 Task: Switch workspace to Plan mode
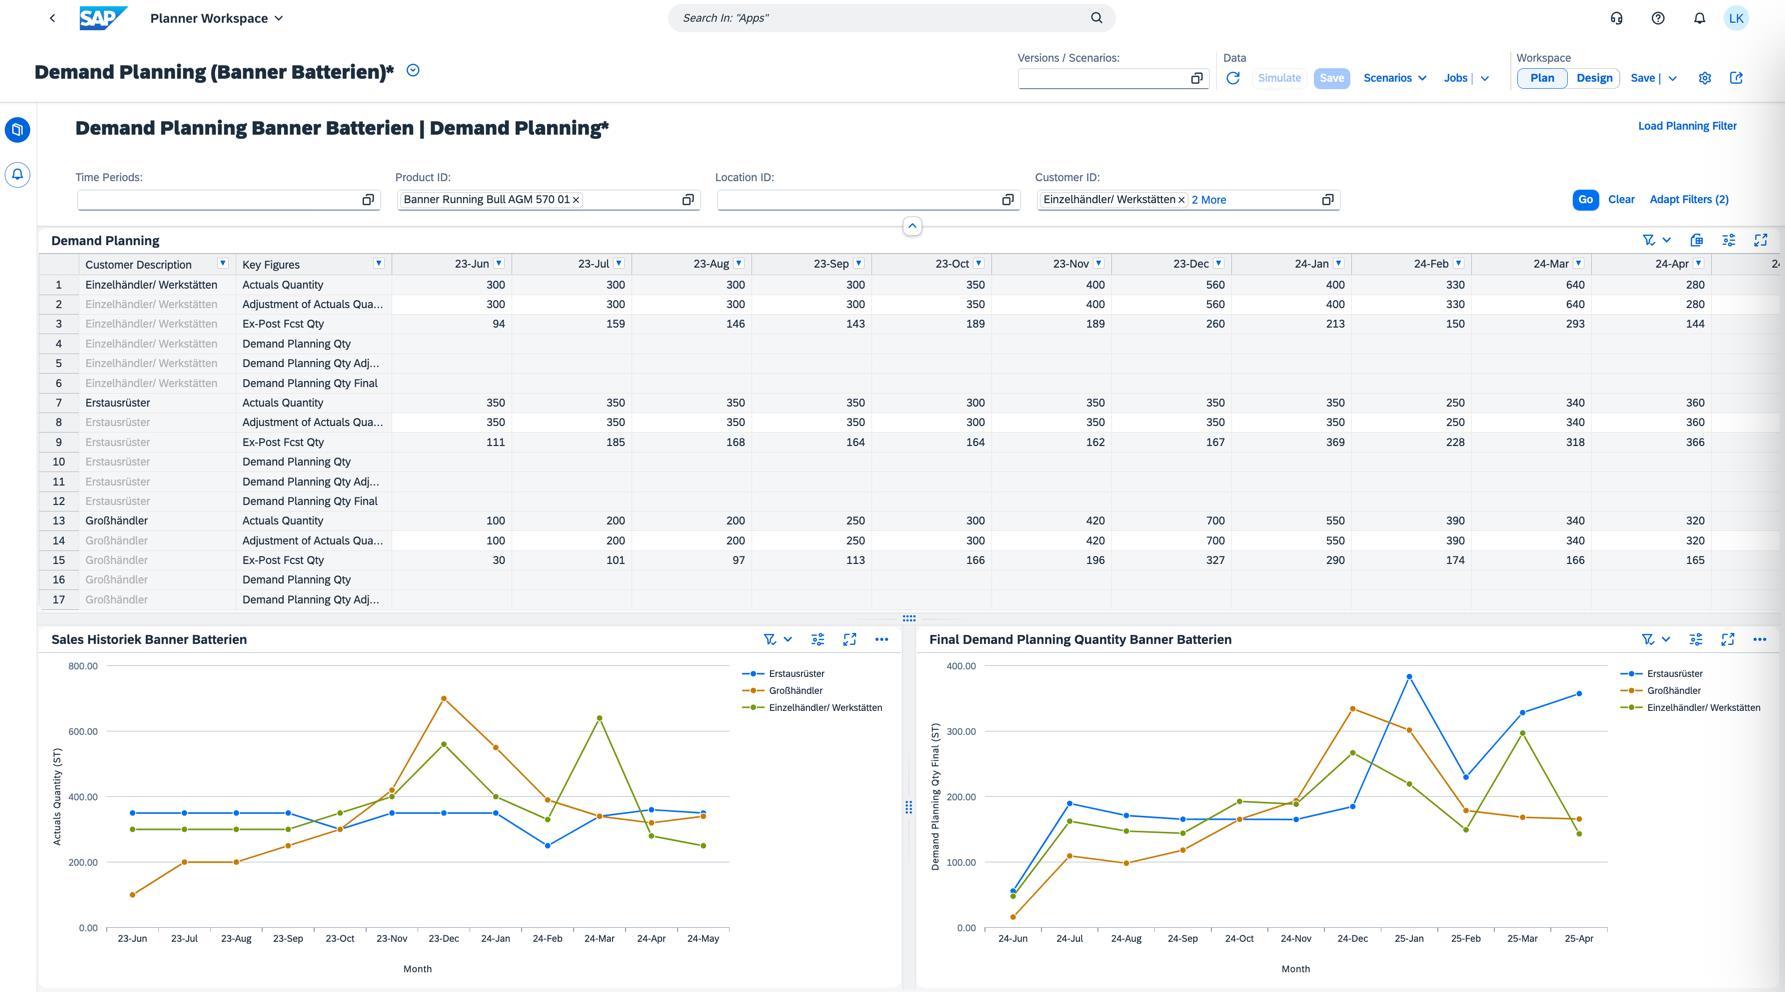coord(1542,78)
